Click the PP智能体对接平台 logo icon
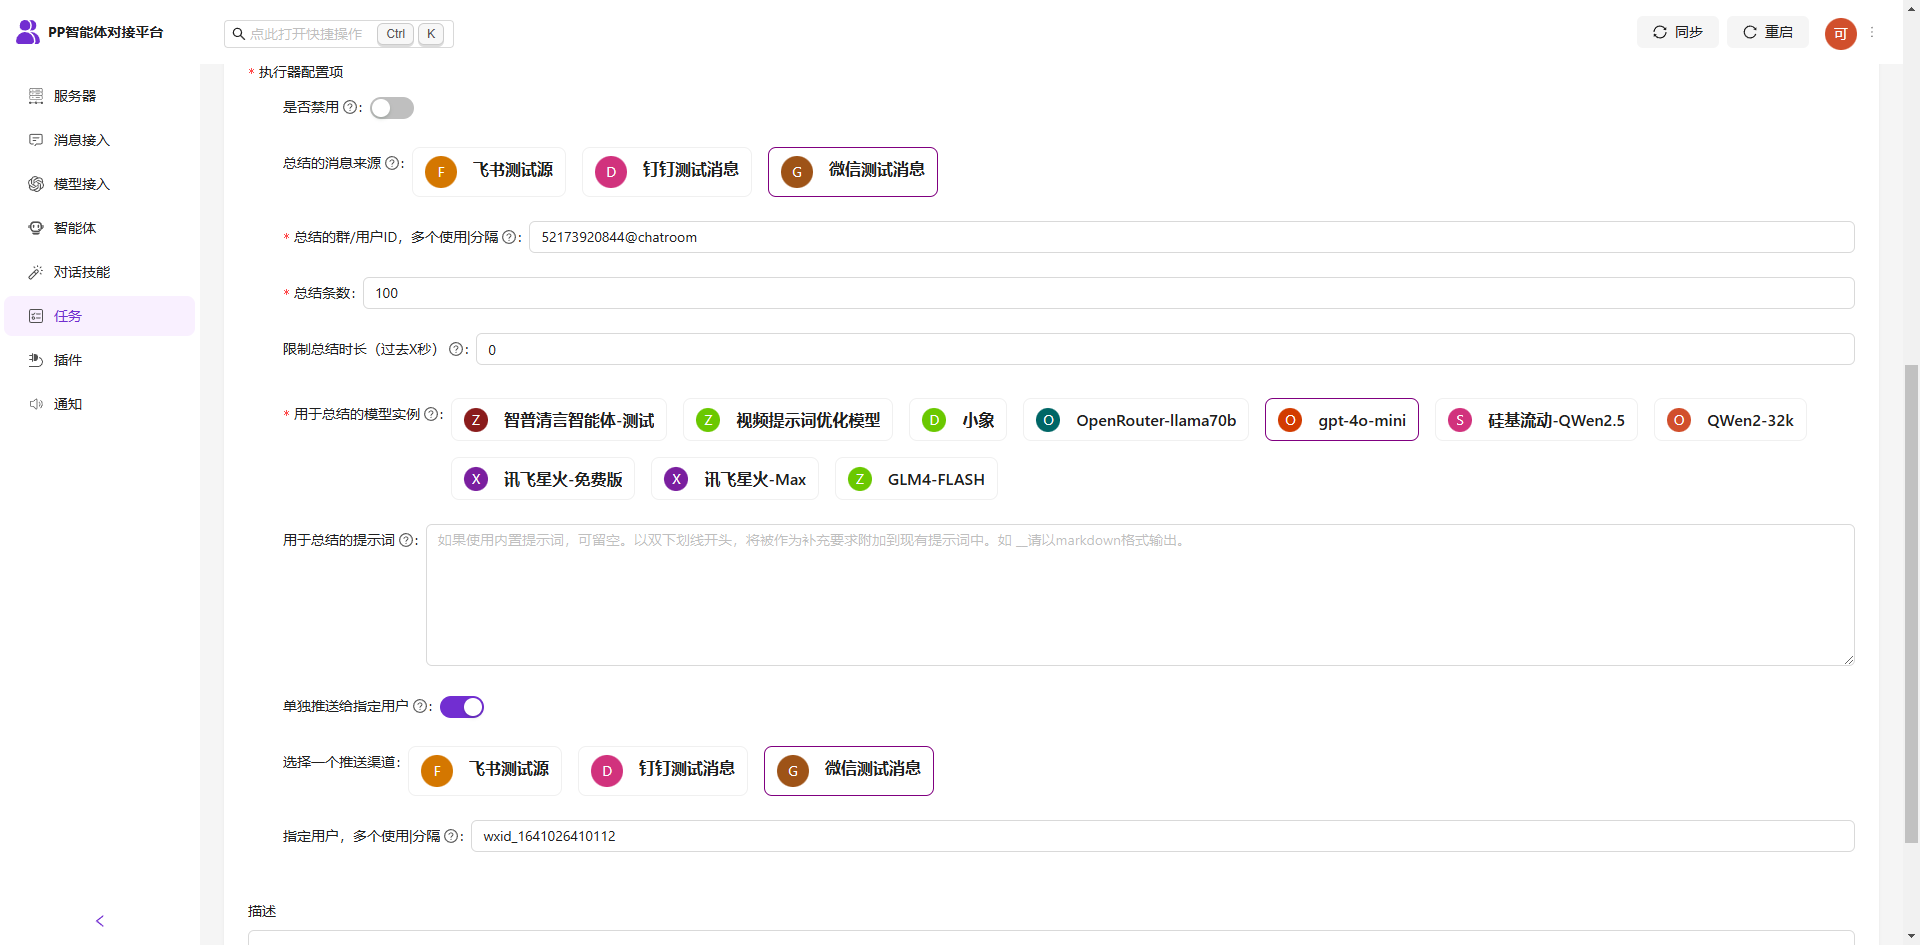The width and height of the screenshot is (1920, 945). (28, 32)
